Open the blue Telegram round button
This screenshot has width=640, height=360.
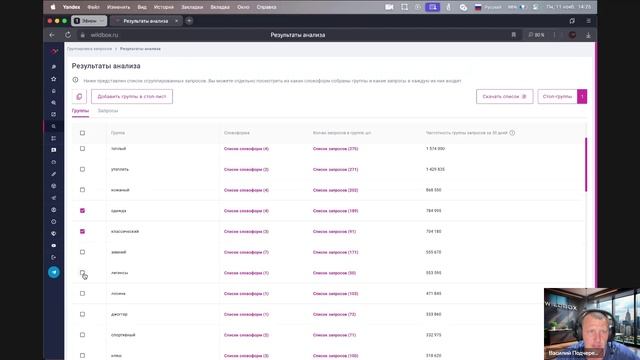[54, 272]
